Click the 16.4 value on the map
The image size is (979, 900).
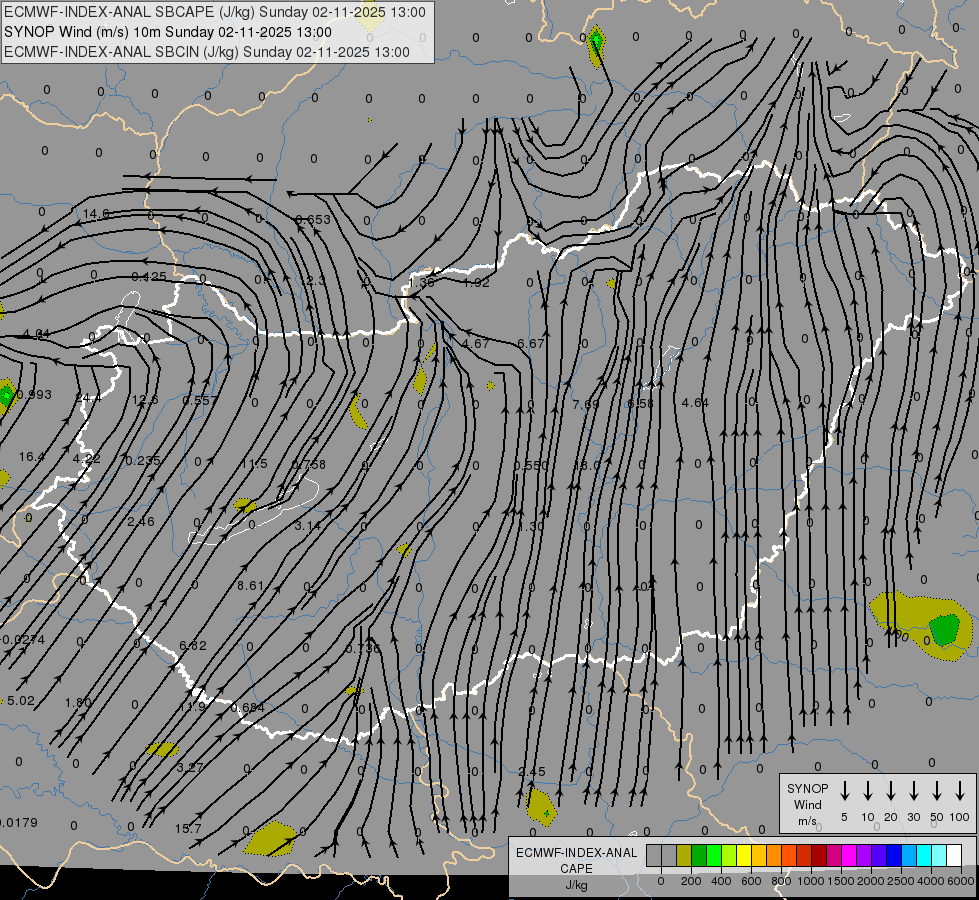[32, 457]
